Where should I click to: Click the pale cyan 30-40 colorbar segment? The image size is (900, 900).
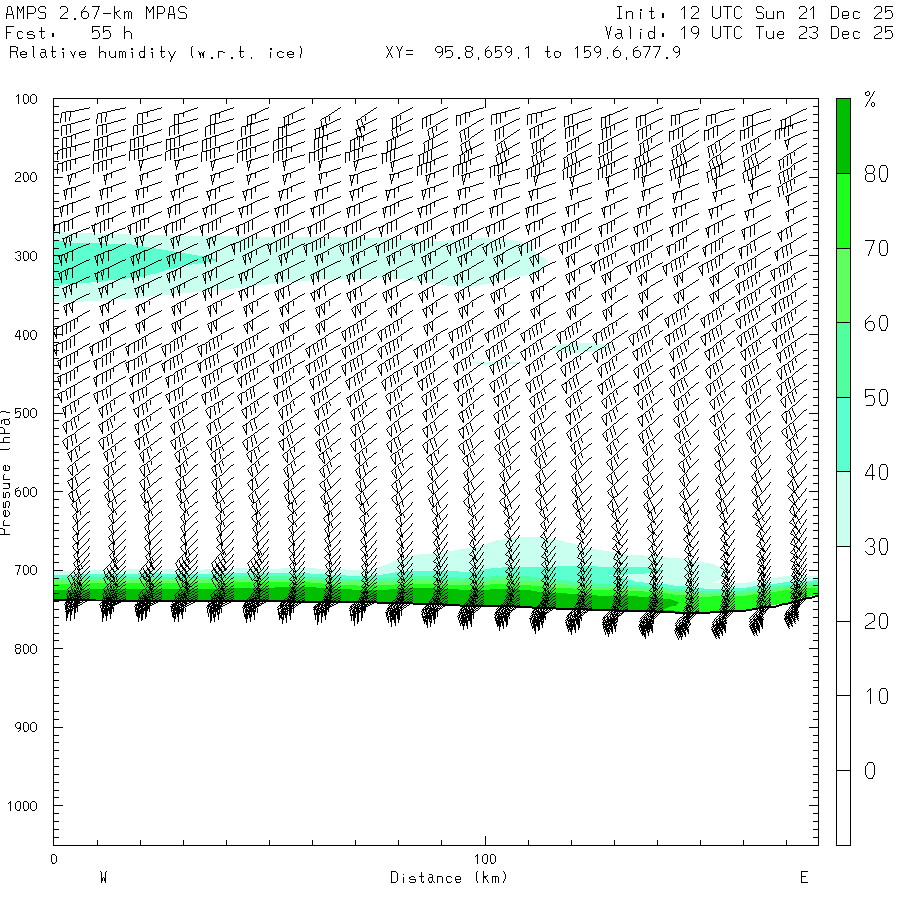click(843, 509)
